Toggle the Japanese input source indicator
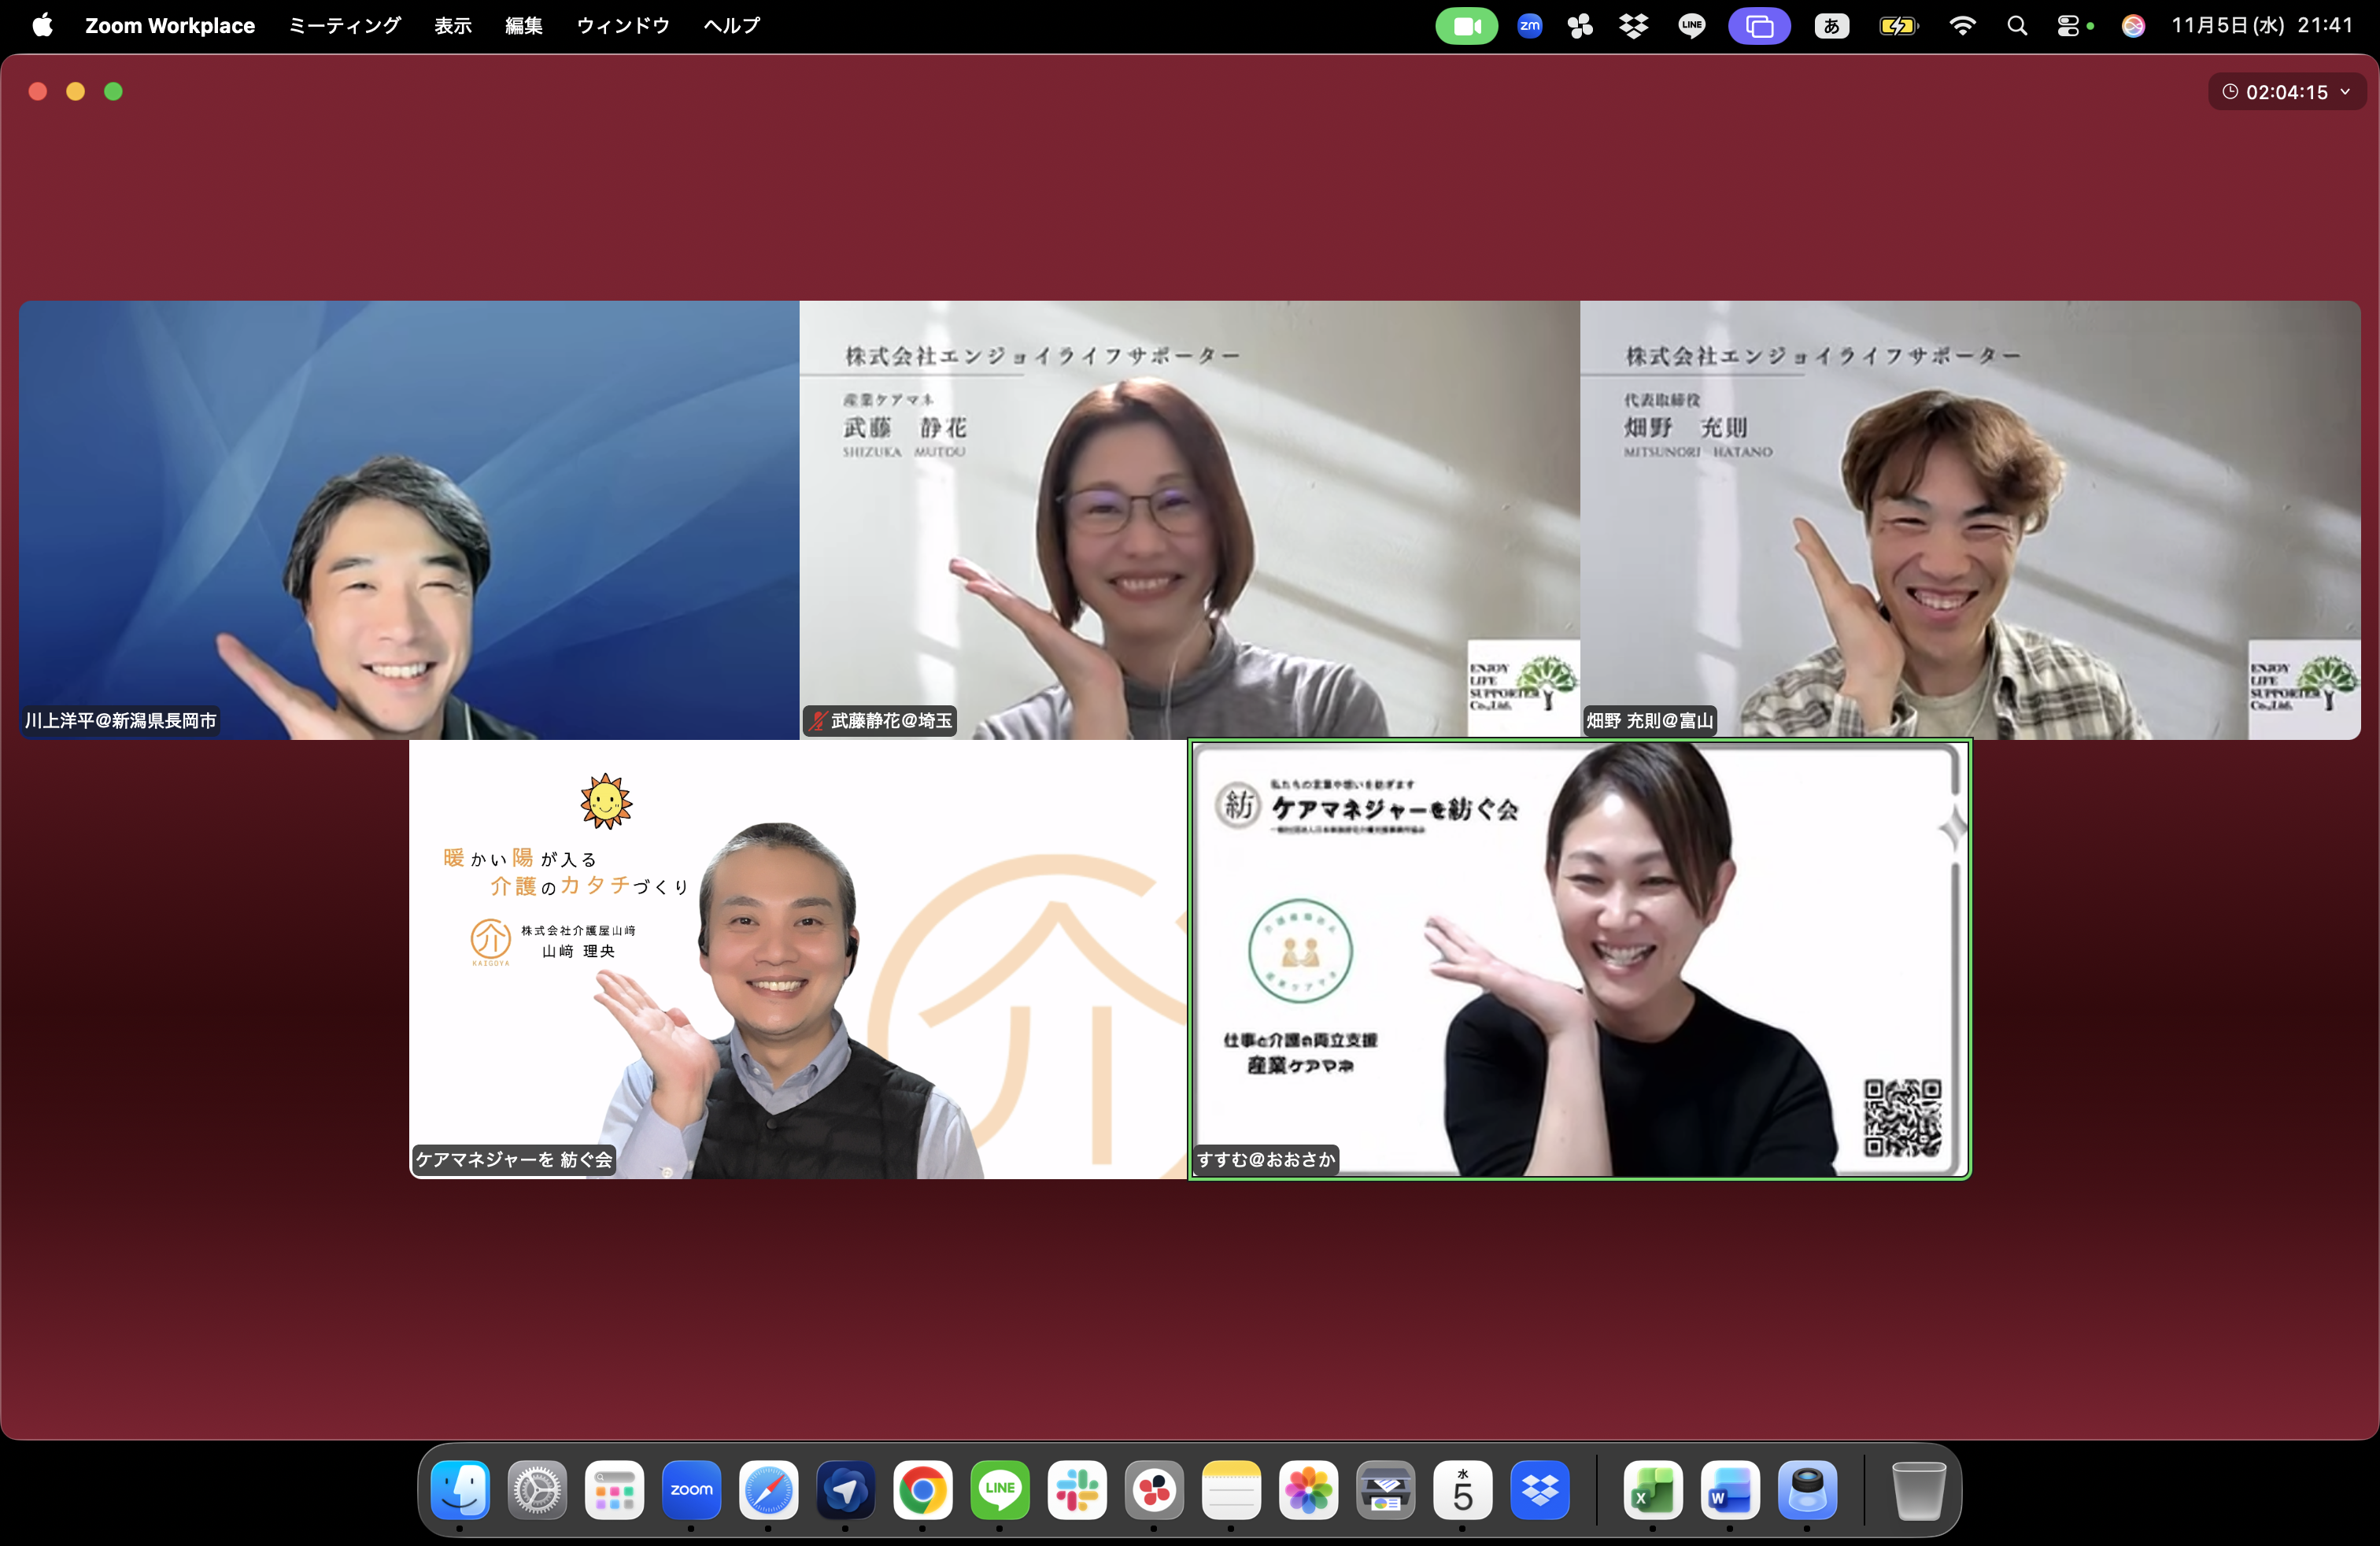The height and width of the screenshot is (1546, 2380). pyautogui.click(x=1831, y=26)
